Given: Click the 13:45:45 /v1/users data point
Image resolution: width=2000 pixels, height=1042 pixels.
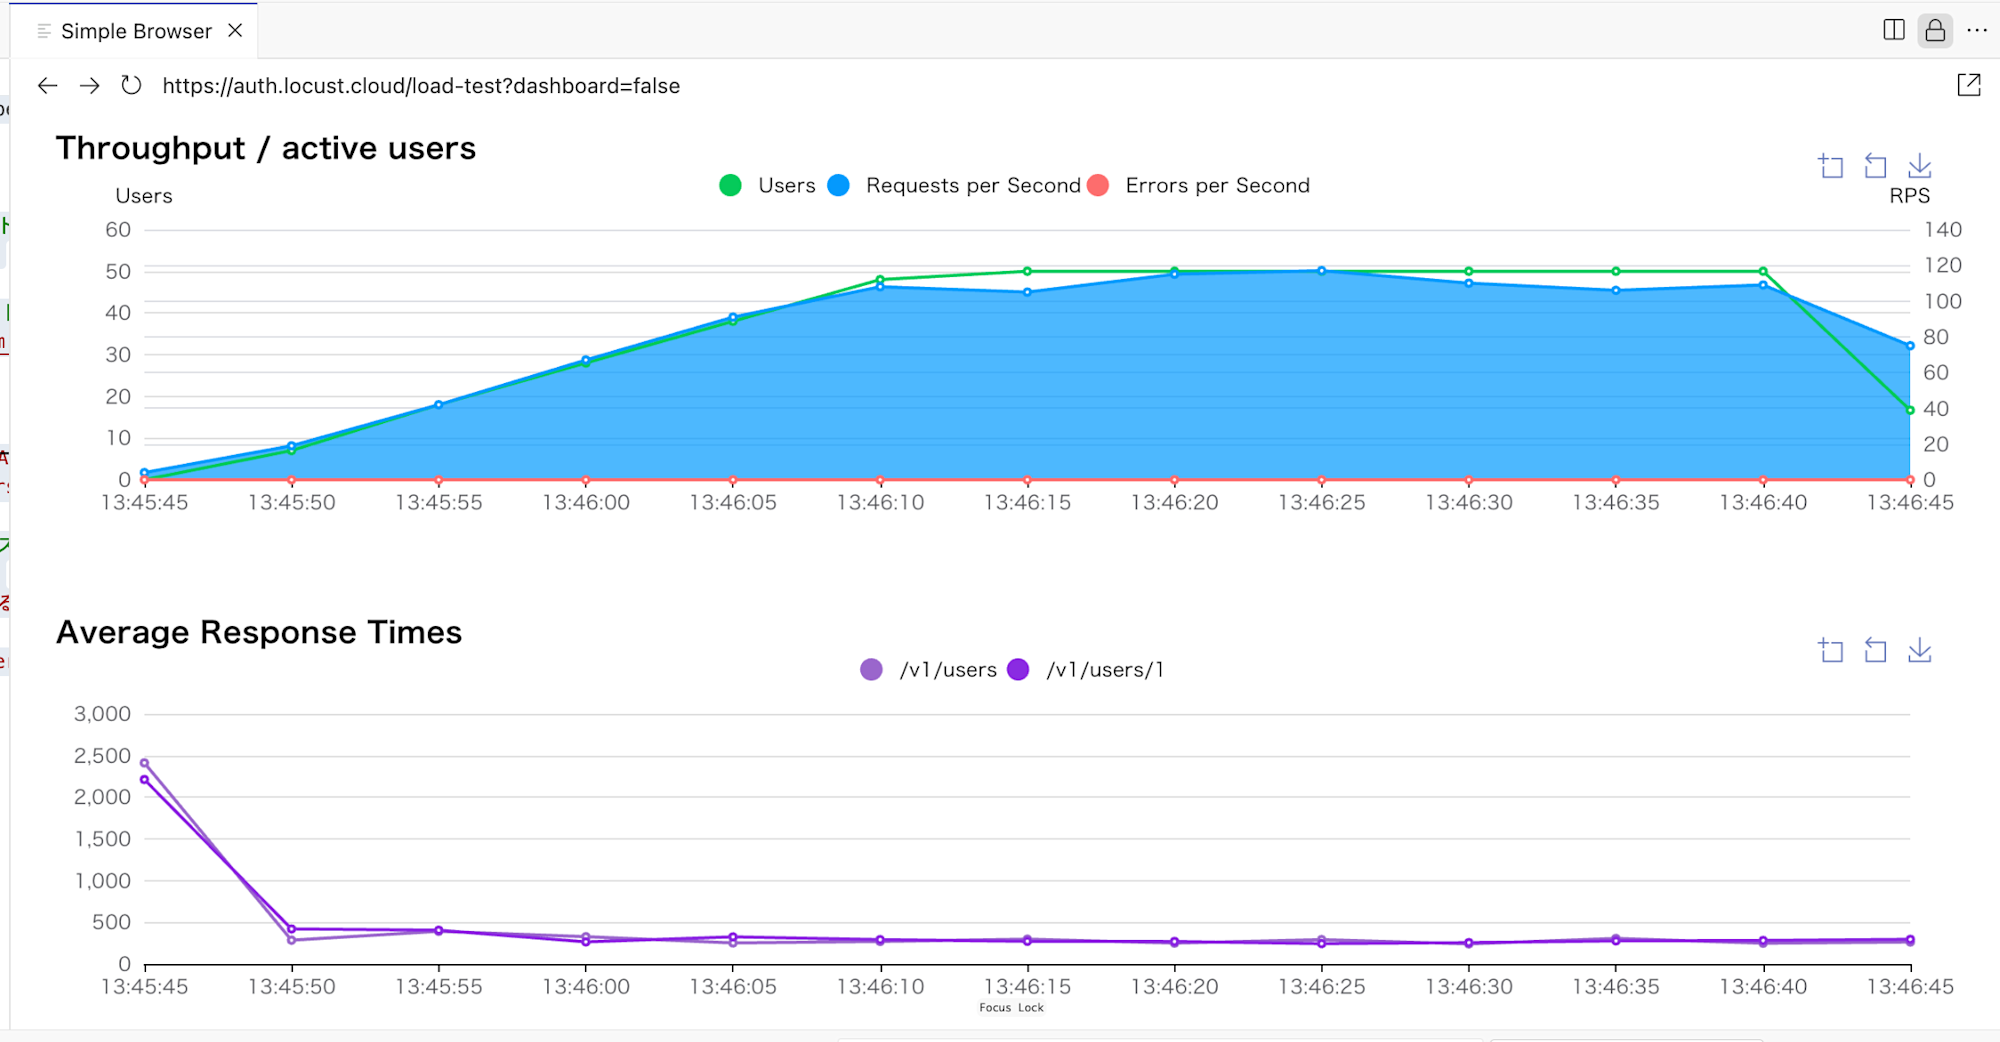Looking at the screenshot, I should tap(145, 763).
